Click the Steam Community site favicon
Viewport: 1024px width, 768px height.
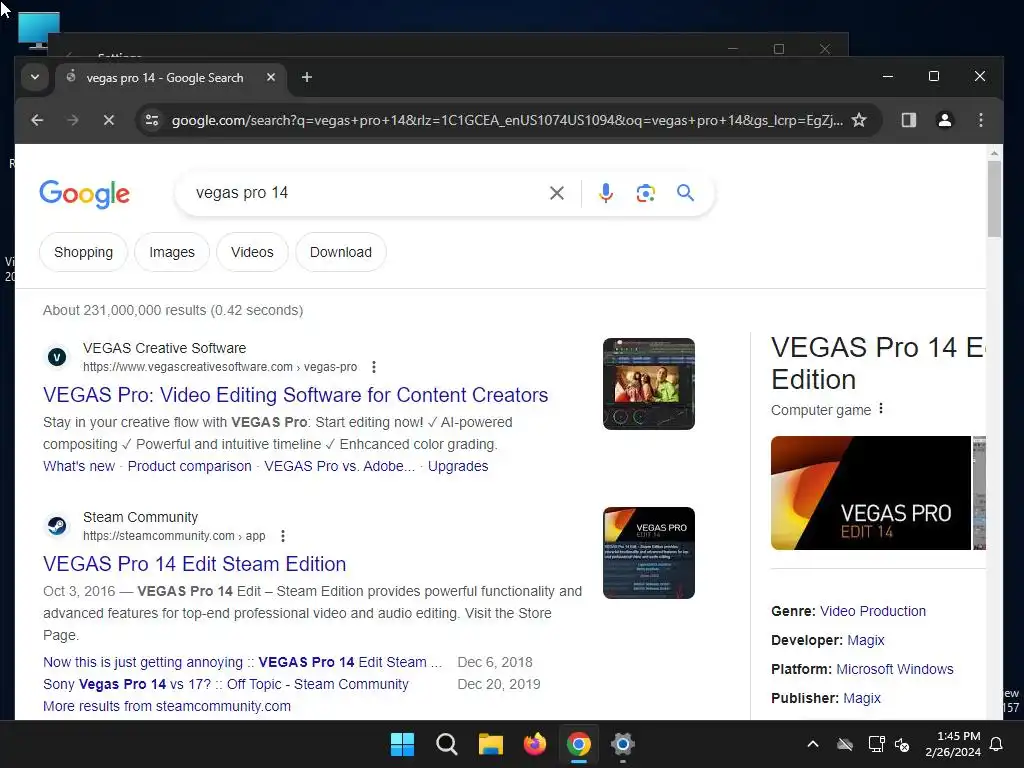click(57, 526)
